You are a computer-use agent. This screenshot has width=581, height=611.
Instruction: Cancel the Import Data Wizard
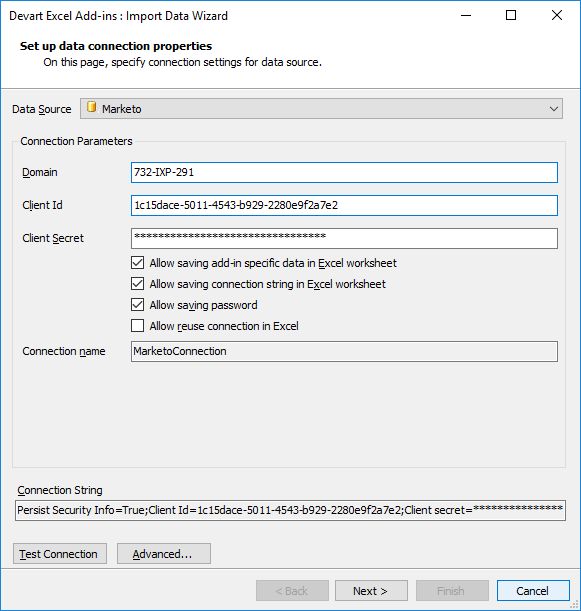coord(533,591)
